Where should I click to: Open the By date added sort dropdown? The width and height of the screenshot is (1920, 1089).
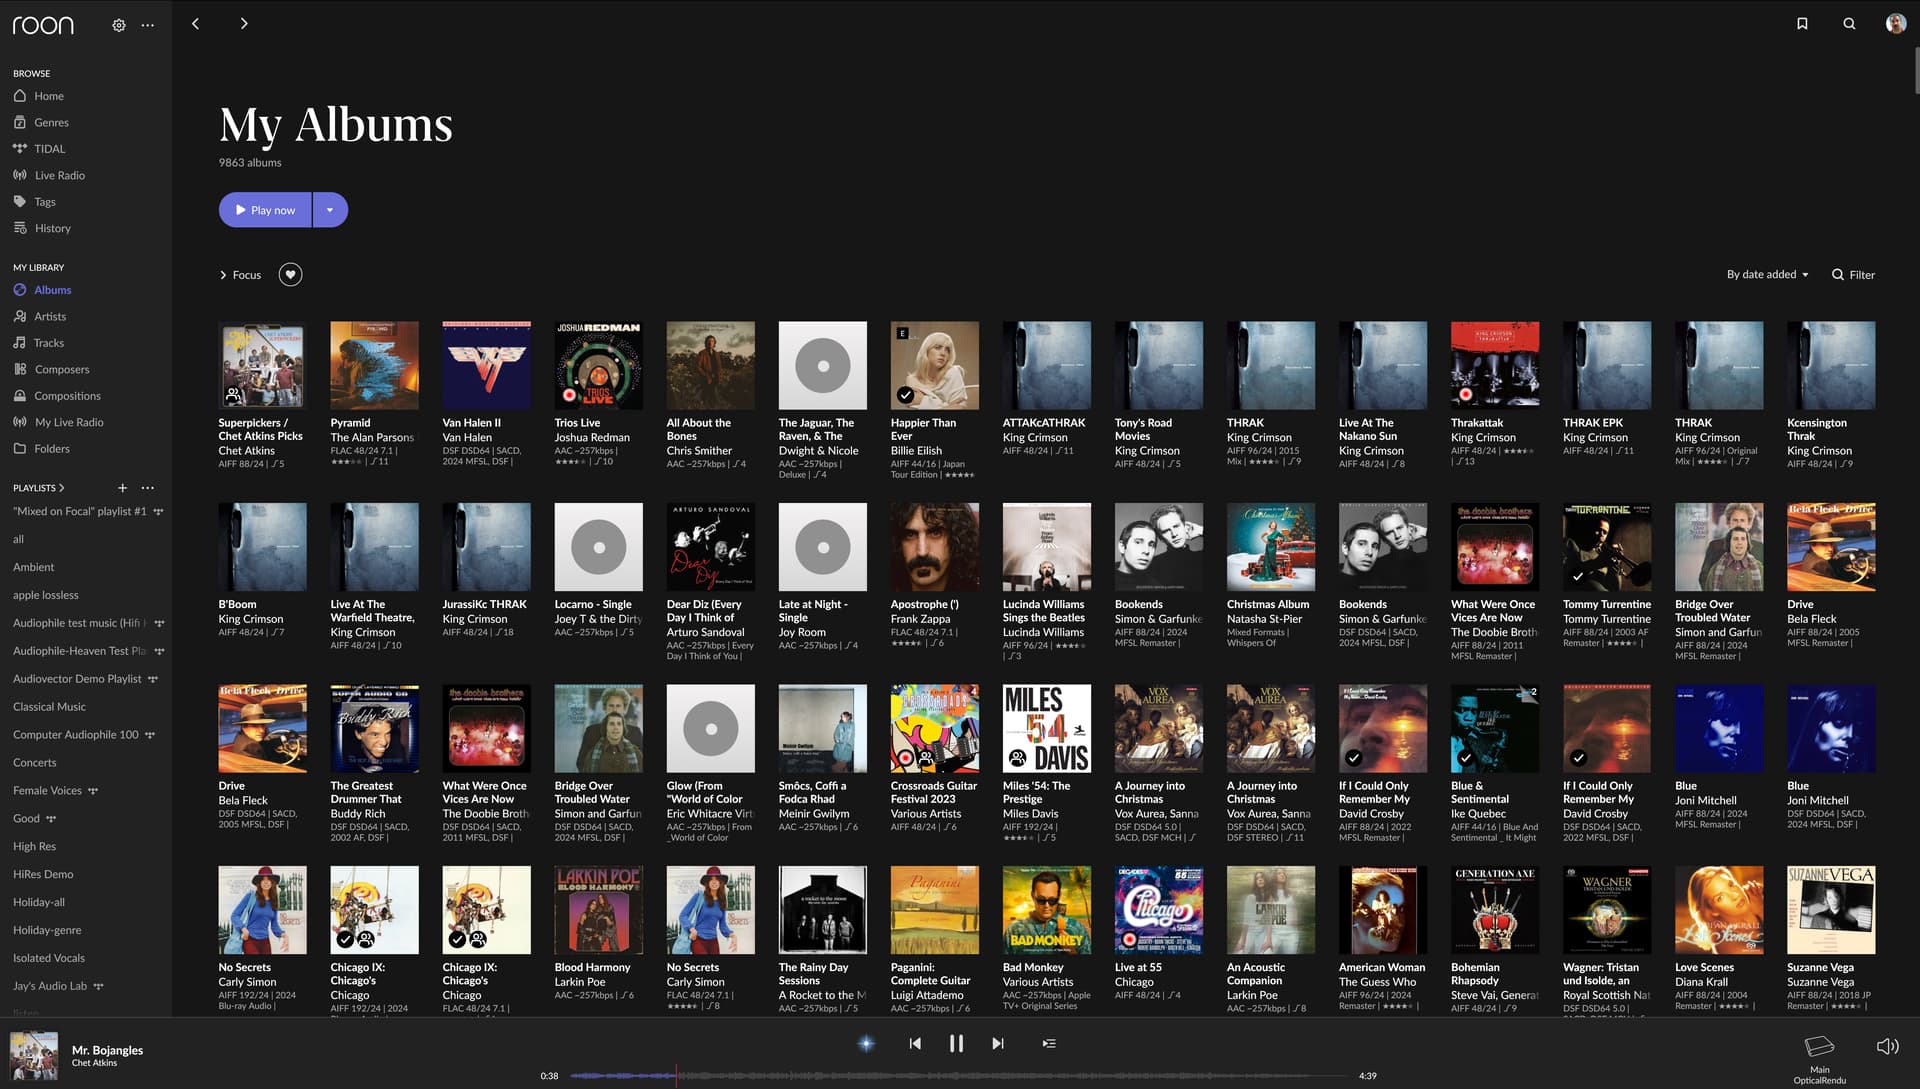1767,274
